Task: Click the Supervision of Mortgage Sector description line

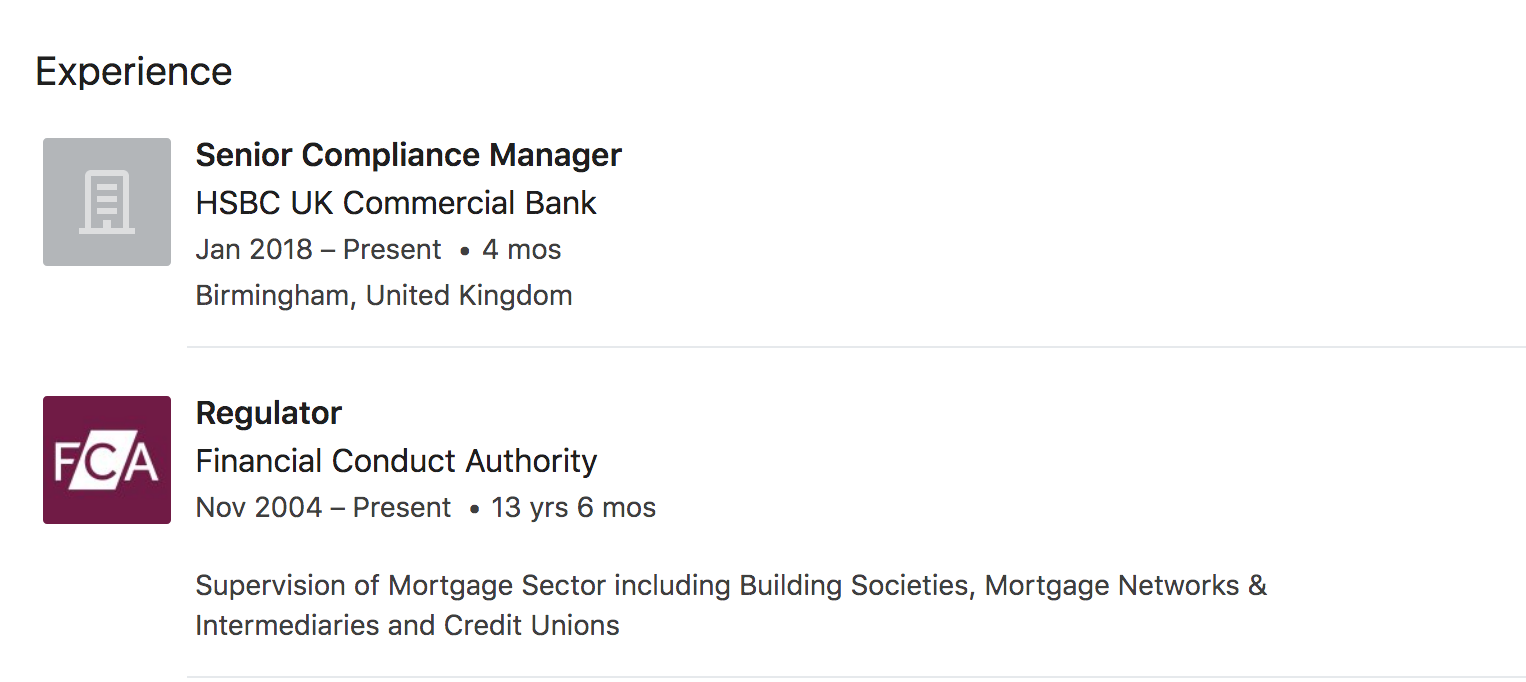Action: (732, 585)
